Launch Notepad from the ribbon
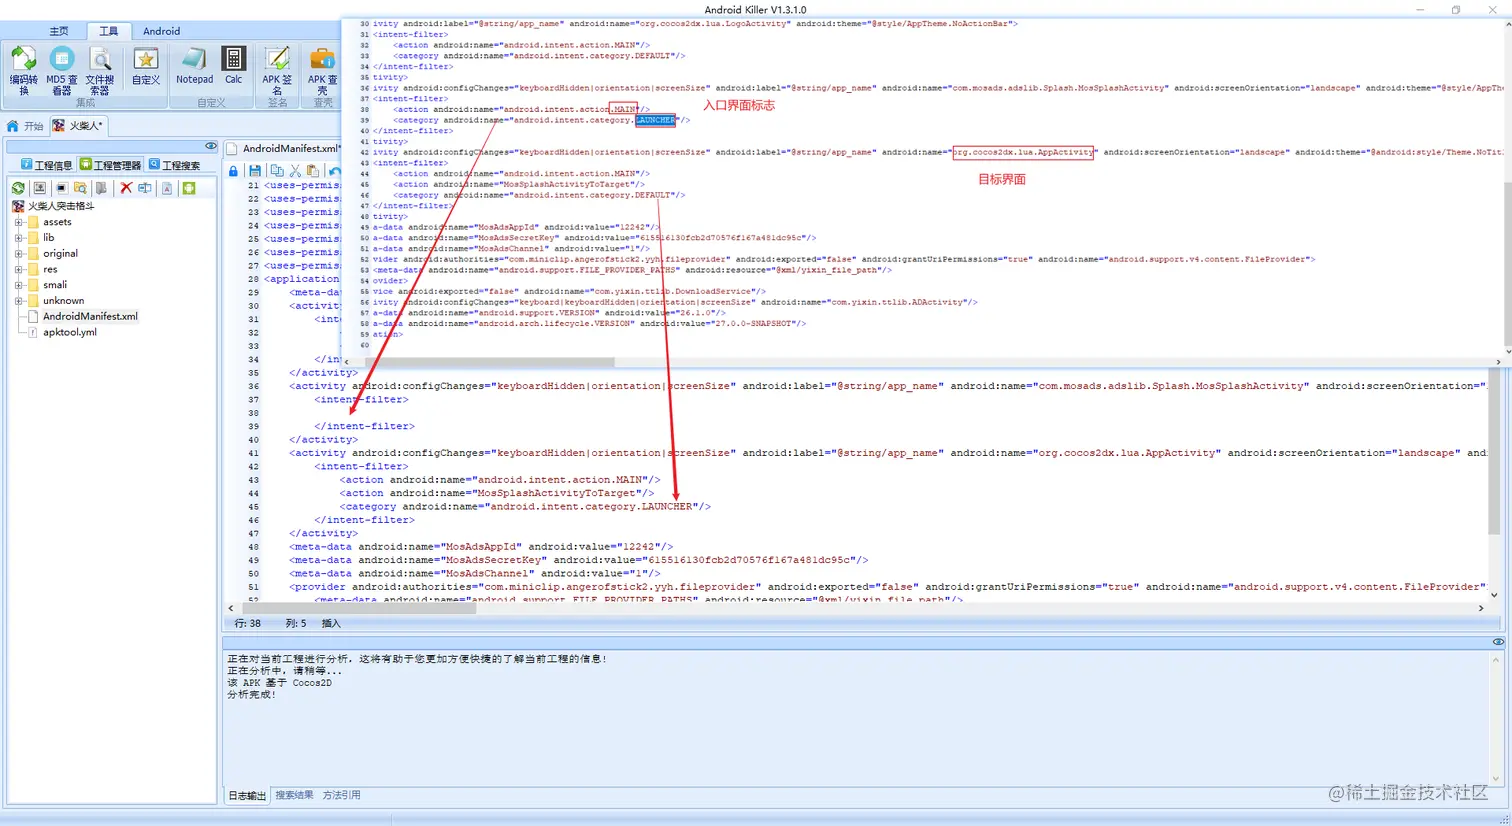 194,66
